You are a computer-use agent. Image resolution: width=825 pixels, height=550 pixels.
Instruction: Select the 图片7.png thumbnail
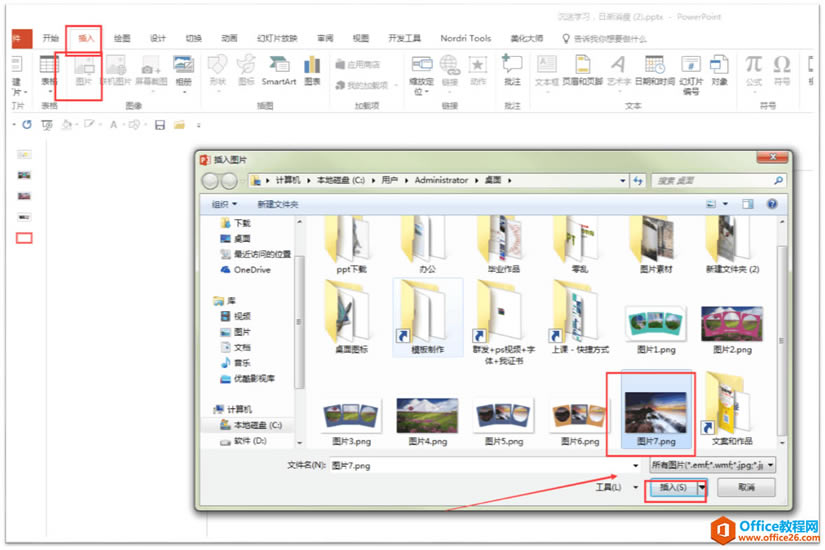pyautogui.click(x=656, y=412)
